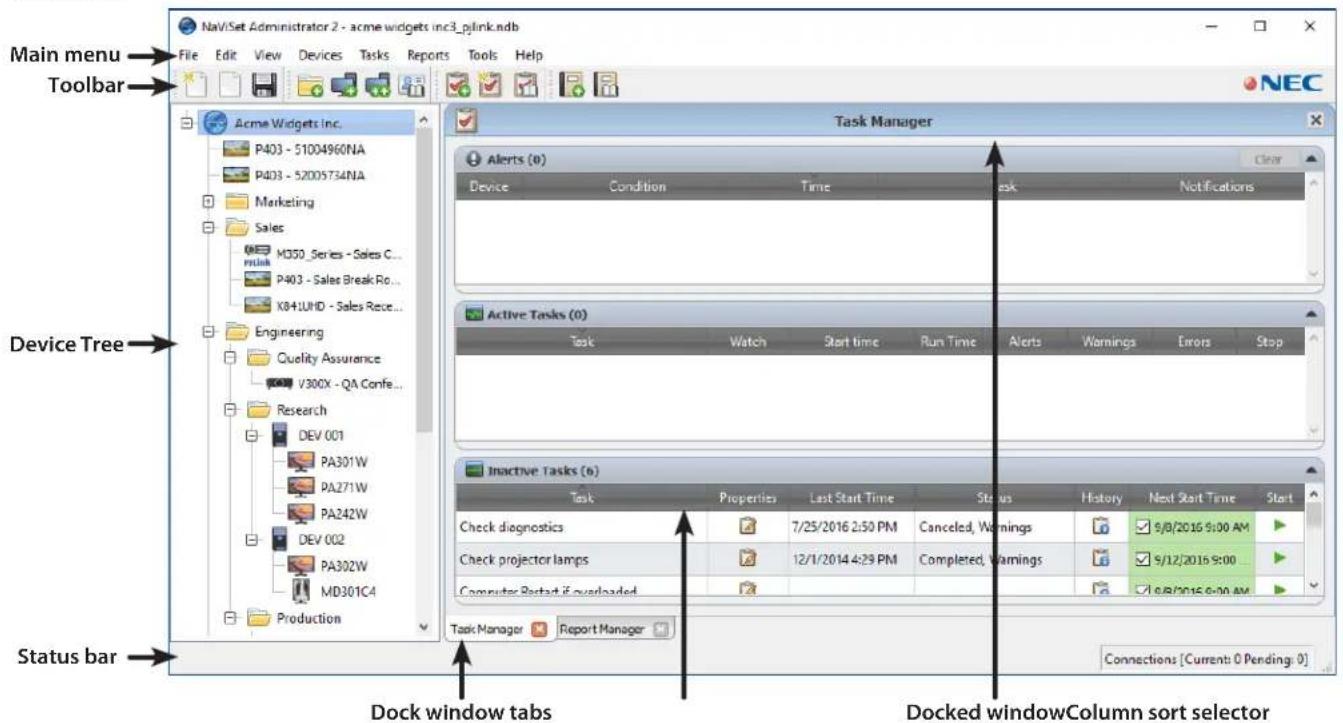Click the Add Folder toolbar icon
This screenshot has width=1343, height=723.
[x=311, y=86]
